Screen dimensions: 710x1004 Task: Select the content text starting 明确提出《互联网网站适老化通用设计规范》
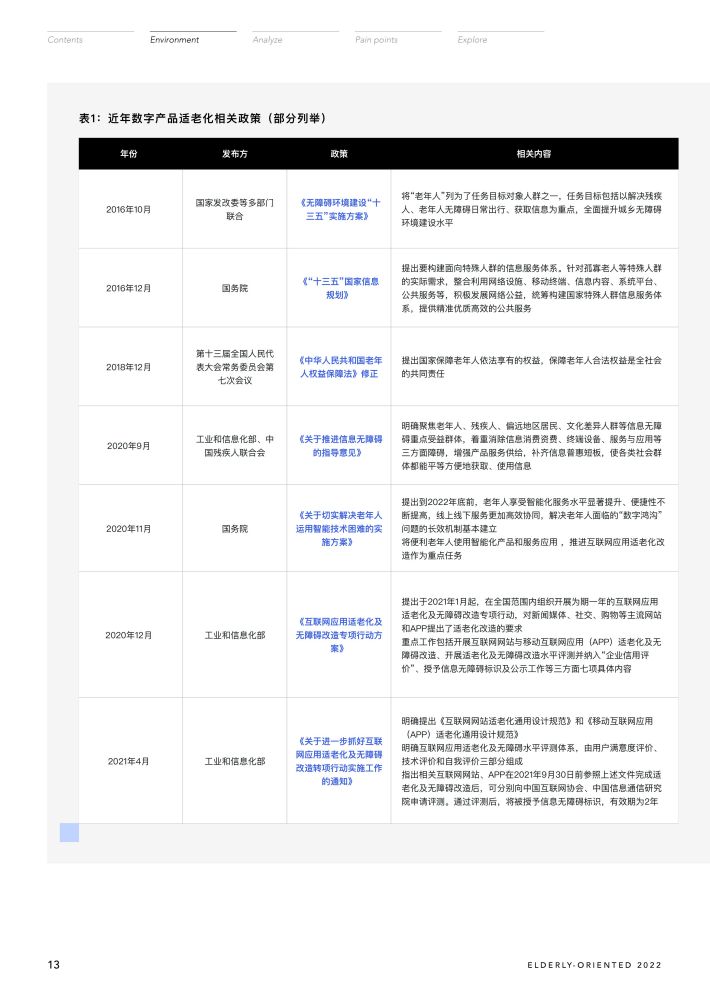pos(532,761)
